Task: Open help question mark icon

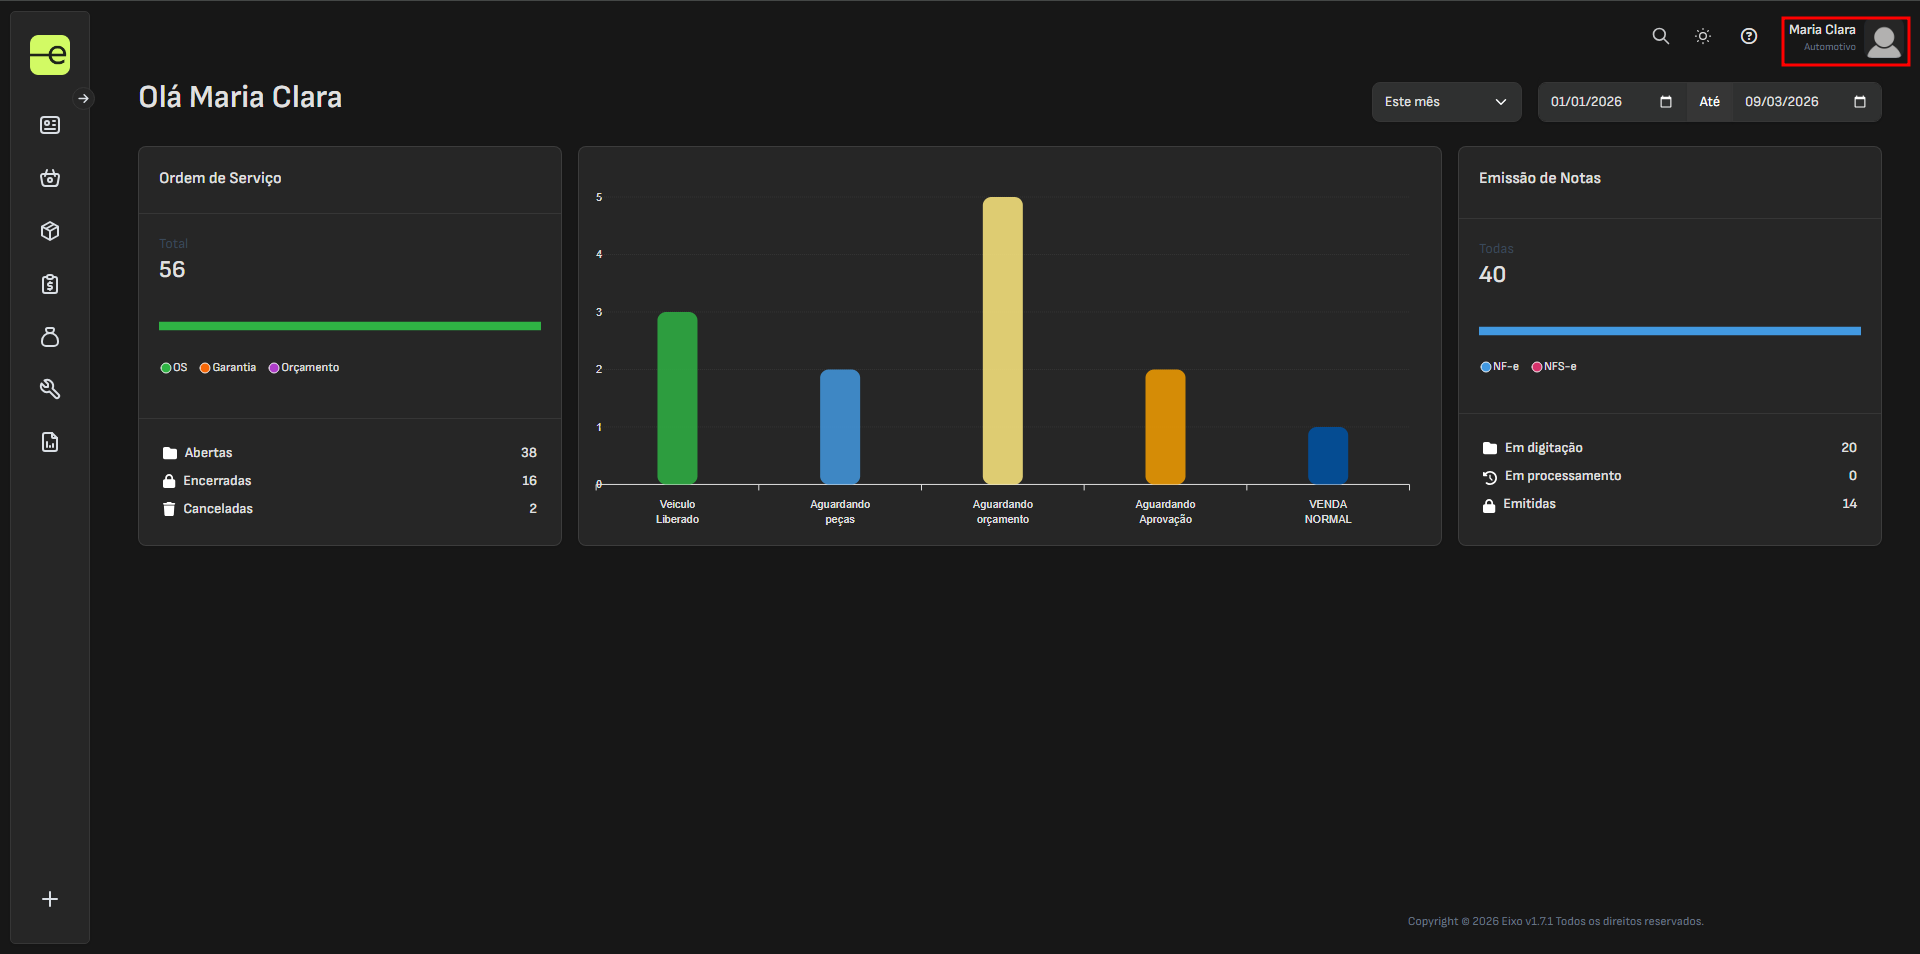Action: pos(1748,36)
